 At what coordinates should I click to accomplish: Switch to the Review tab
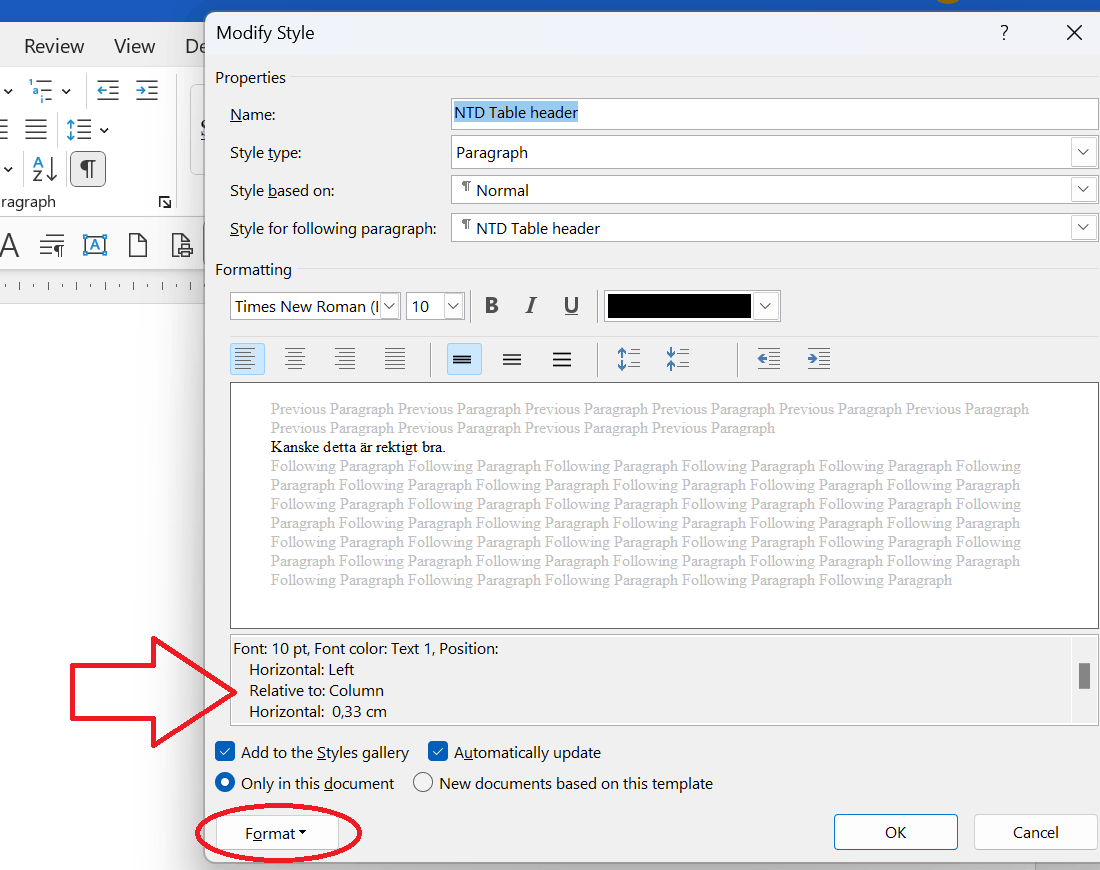tap(54, 46)
